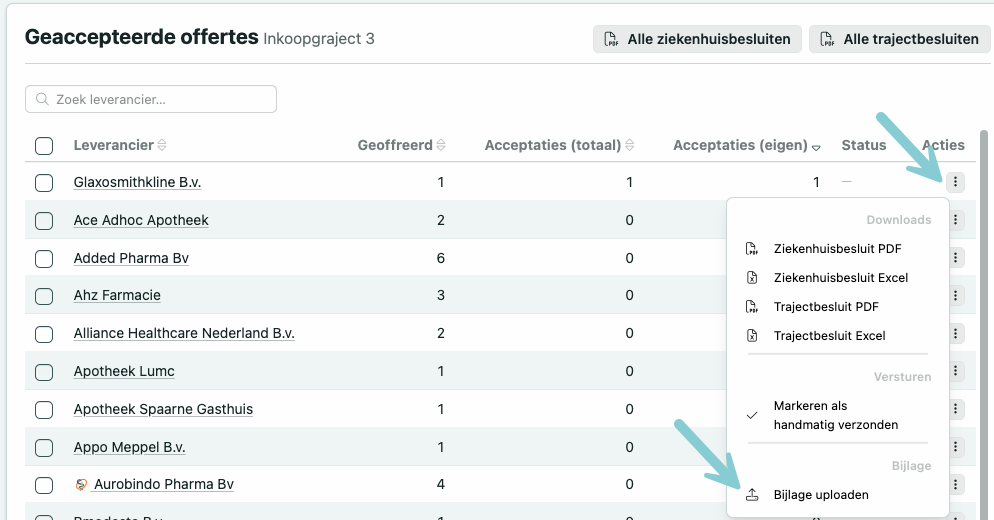Open actions menu for Ahz Farmacie

(955, 296)
